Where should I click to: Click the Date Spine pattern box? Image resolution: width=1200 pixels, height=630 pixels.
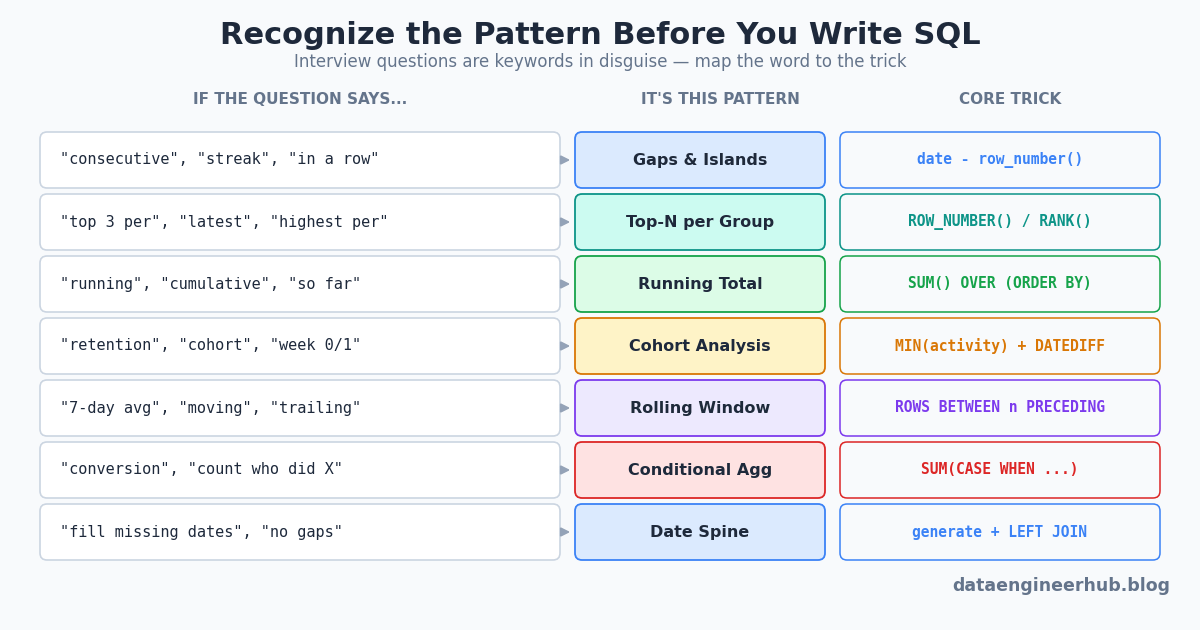(x=700, y=532)
